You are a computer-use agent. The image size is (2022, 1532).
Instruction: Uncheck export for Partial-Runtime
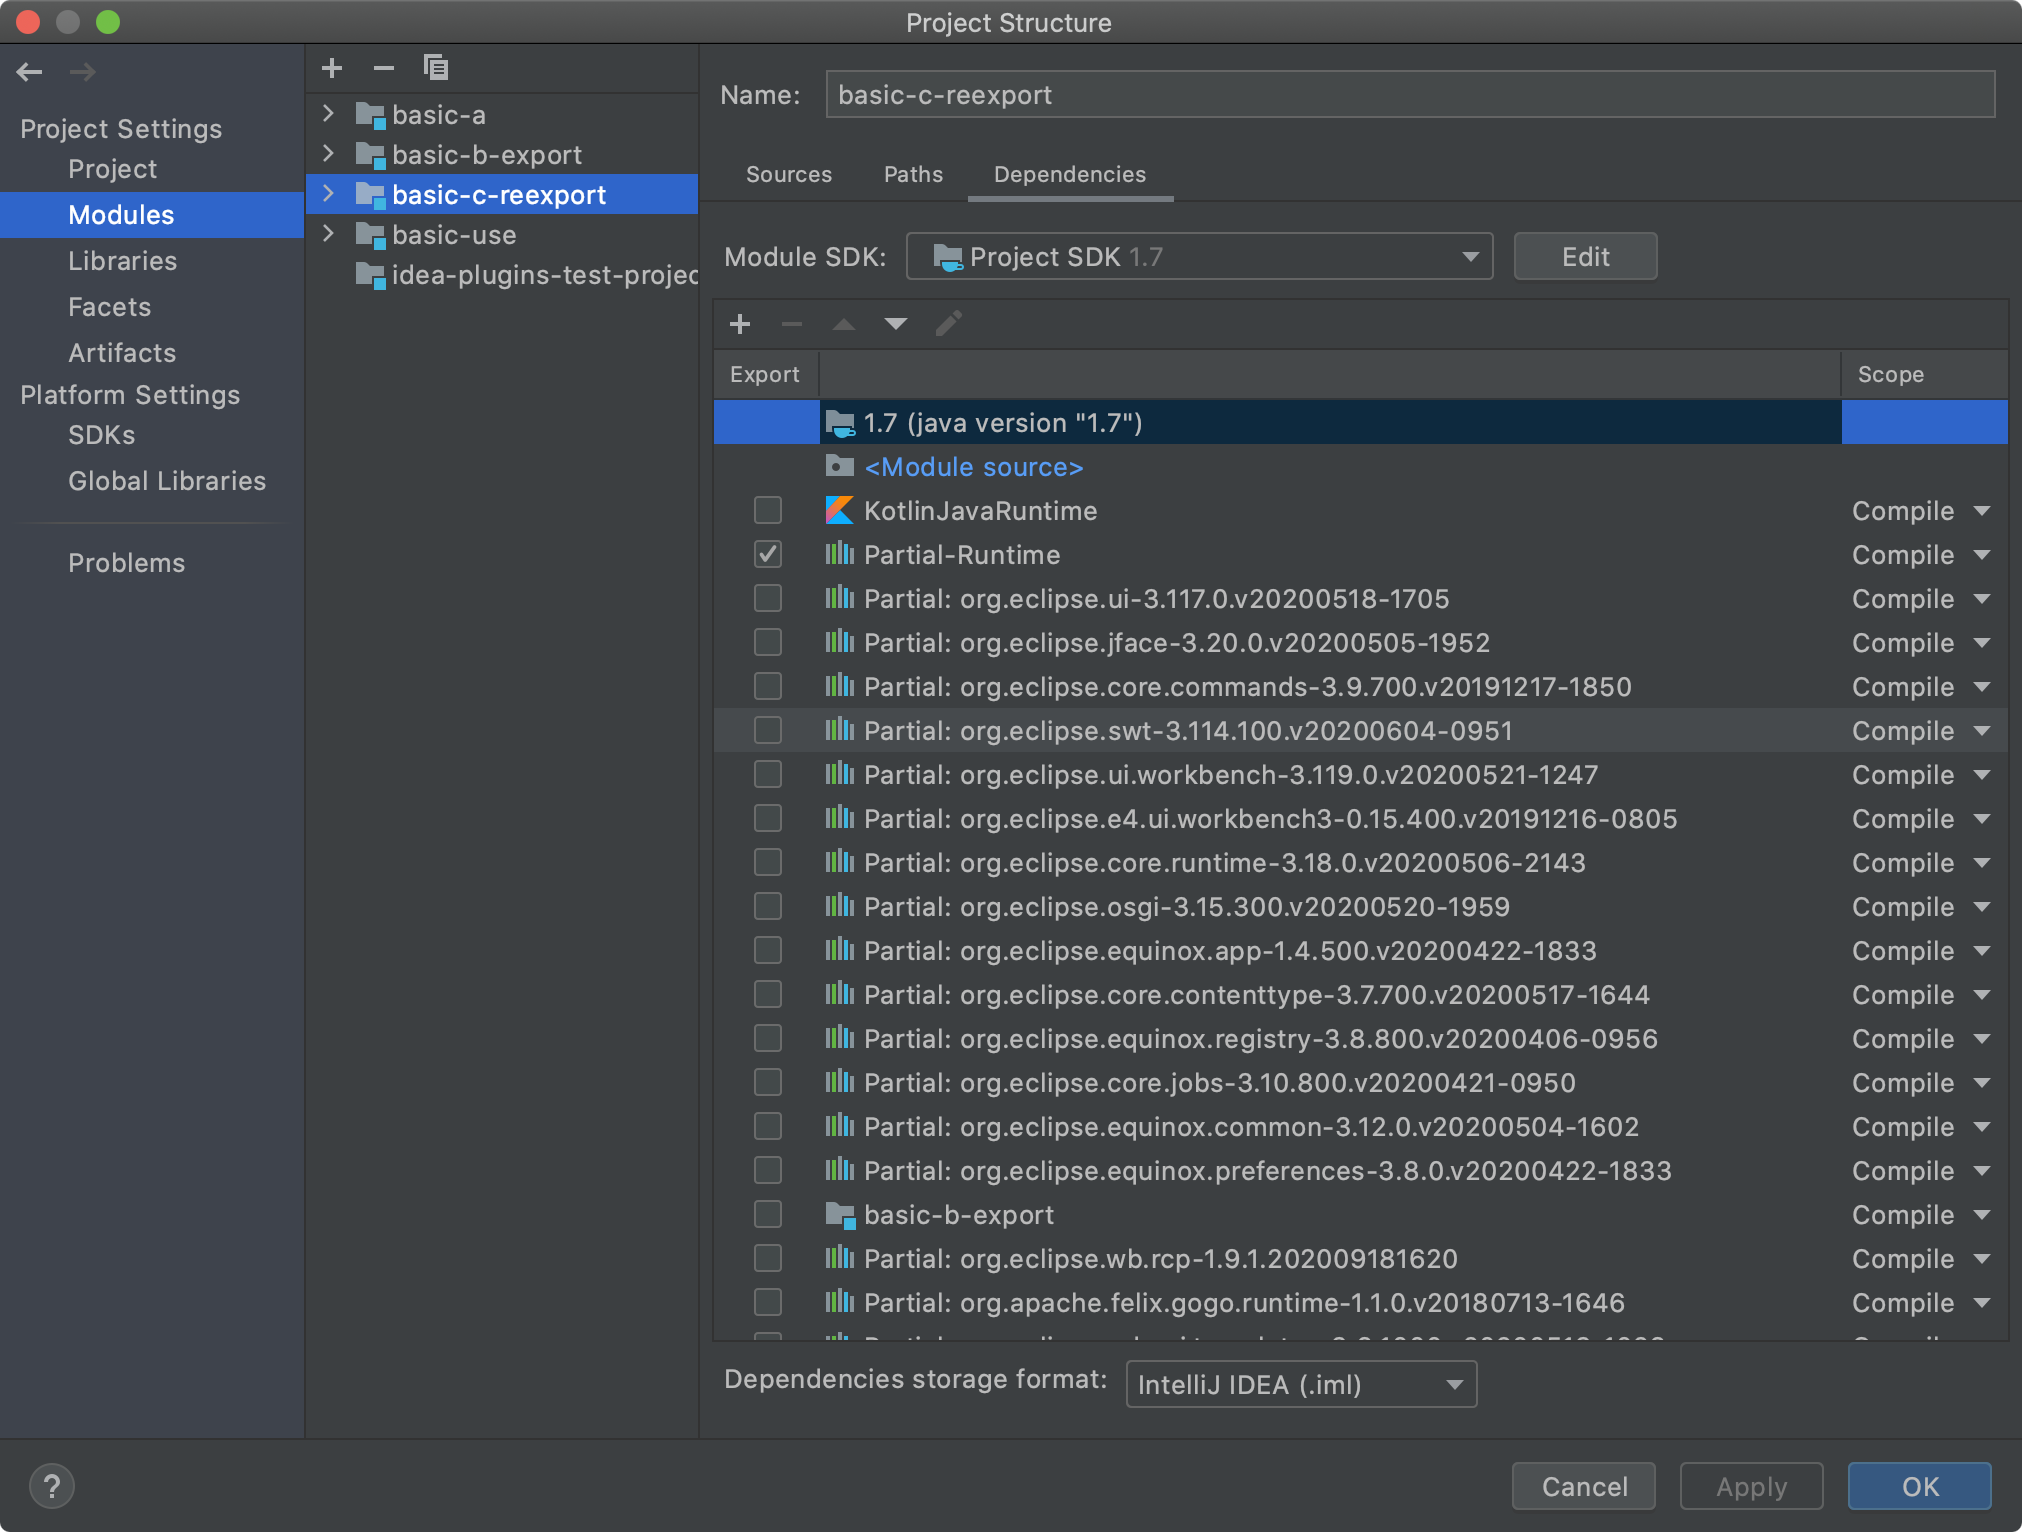(x=768, y=555)
